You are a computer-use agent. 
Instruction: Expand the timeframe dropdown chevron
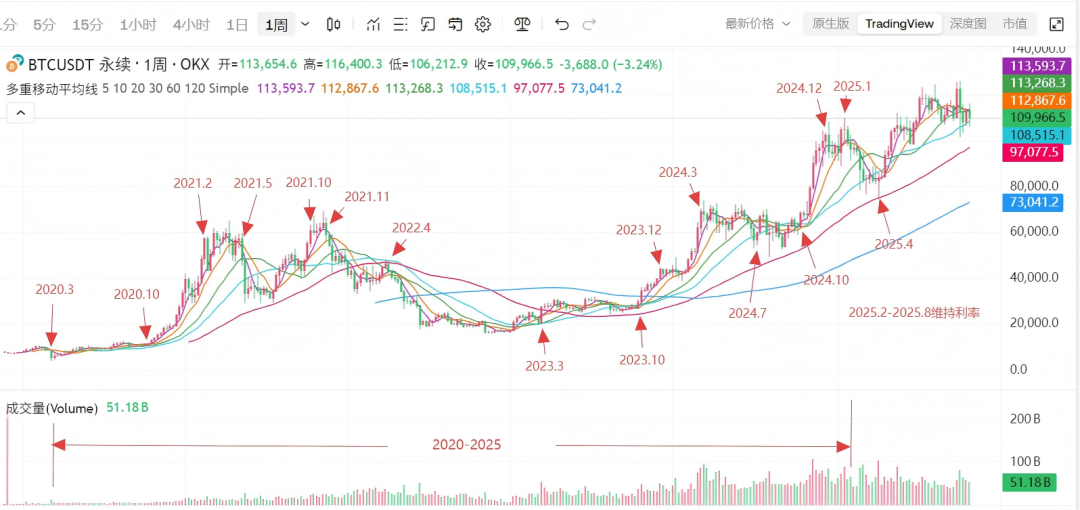pos(305,24)
